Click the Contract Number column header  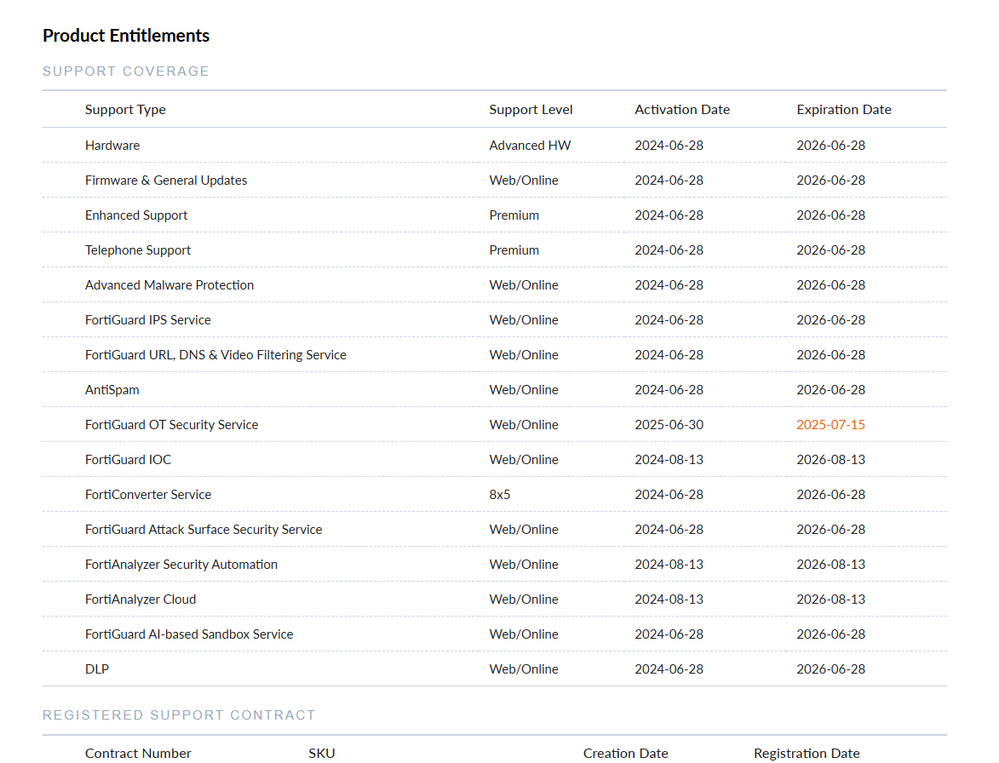(138, 753)
